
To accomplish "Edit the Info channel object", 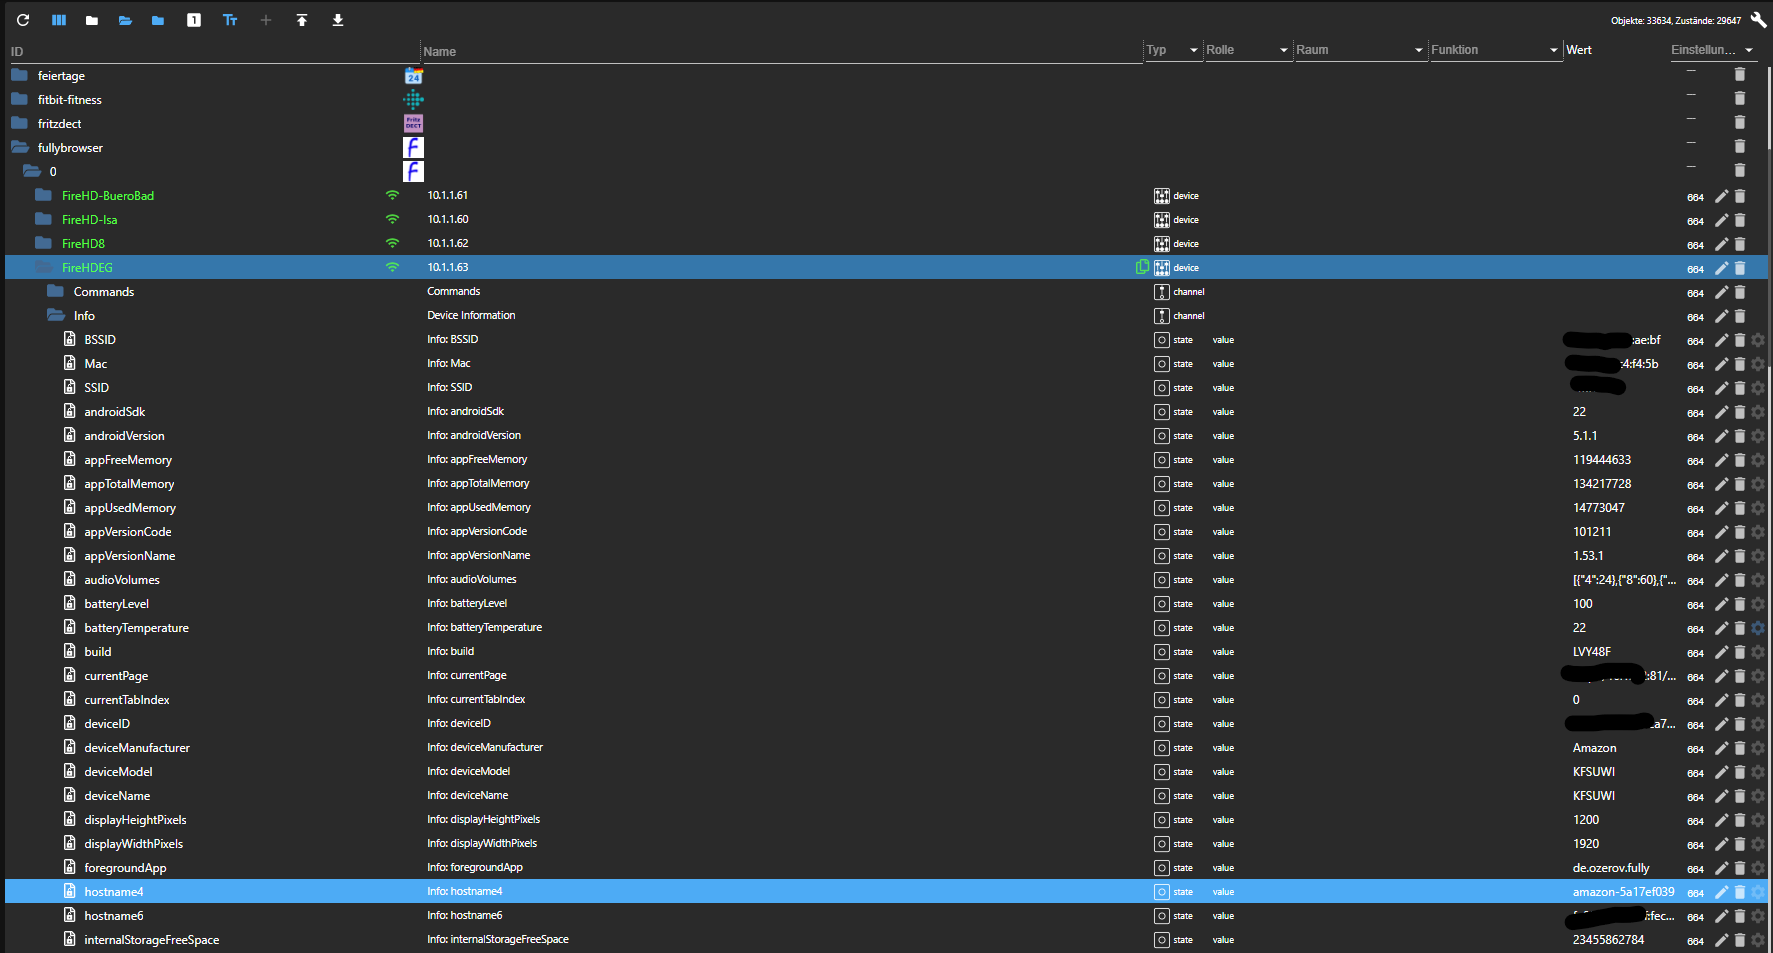I will click(x=1721, y=316).
